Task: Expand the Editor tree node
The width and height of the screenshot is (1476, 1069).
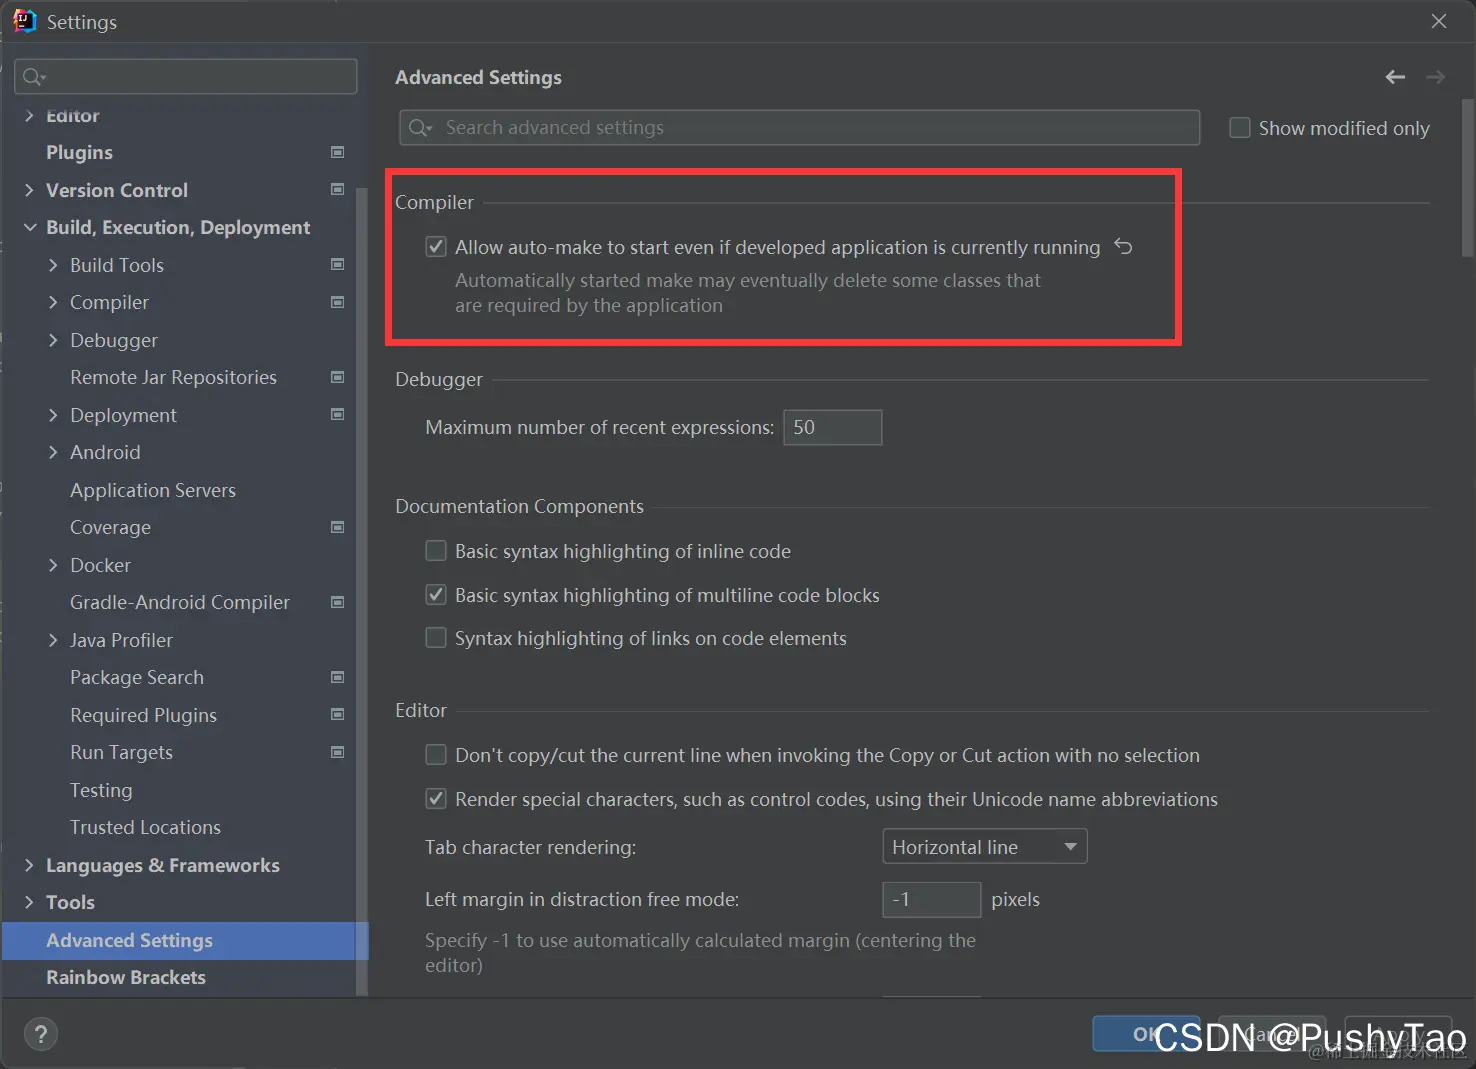Action: (29, 116)
